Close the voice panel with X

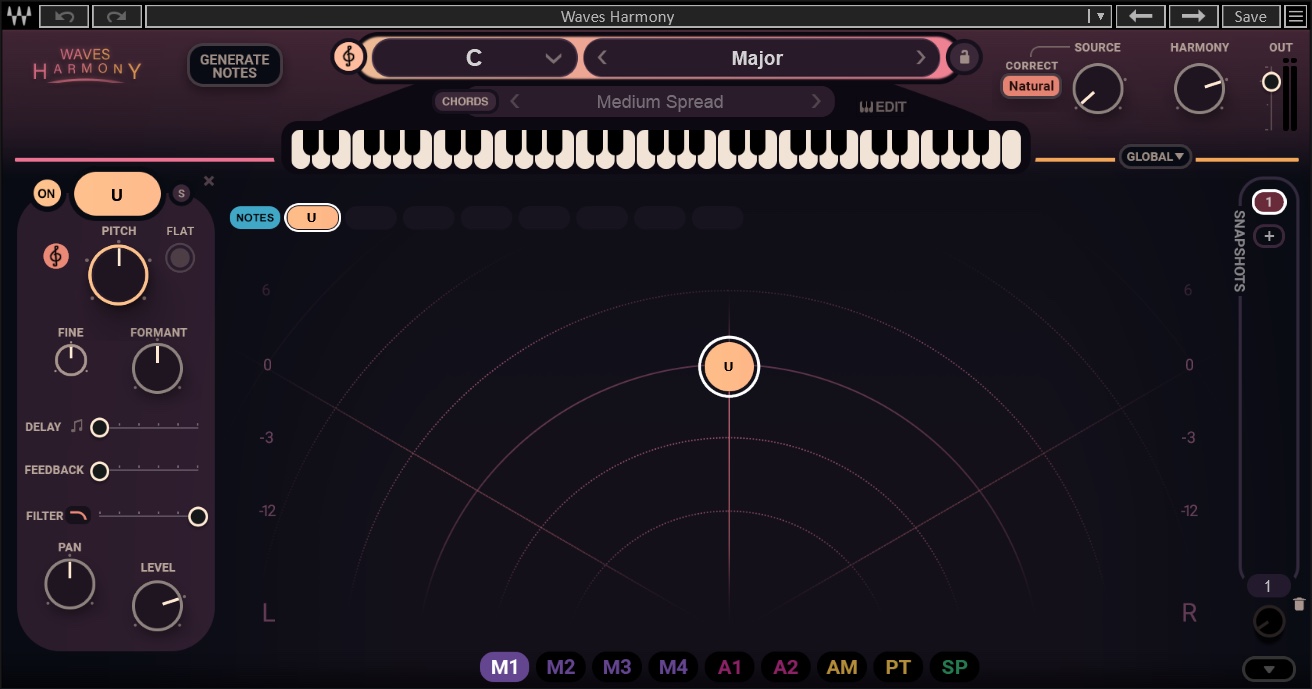point(209,181)
